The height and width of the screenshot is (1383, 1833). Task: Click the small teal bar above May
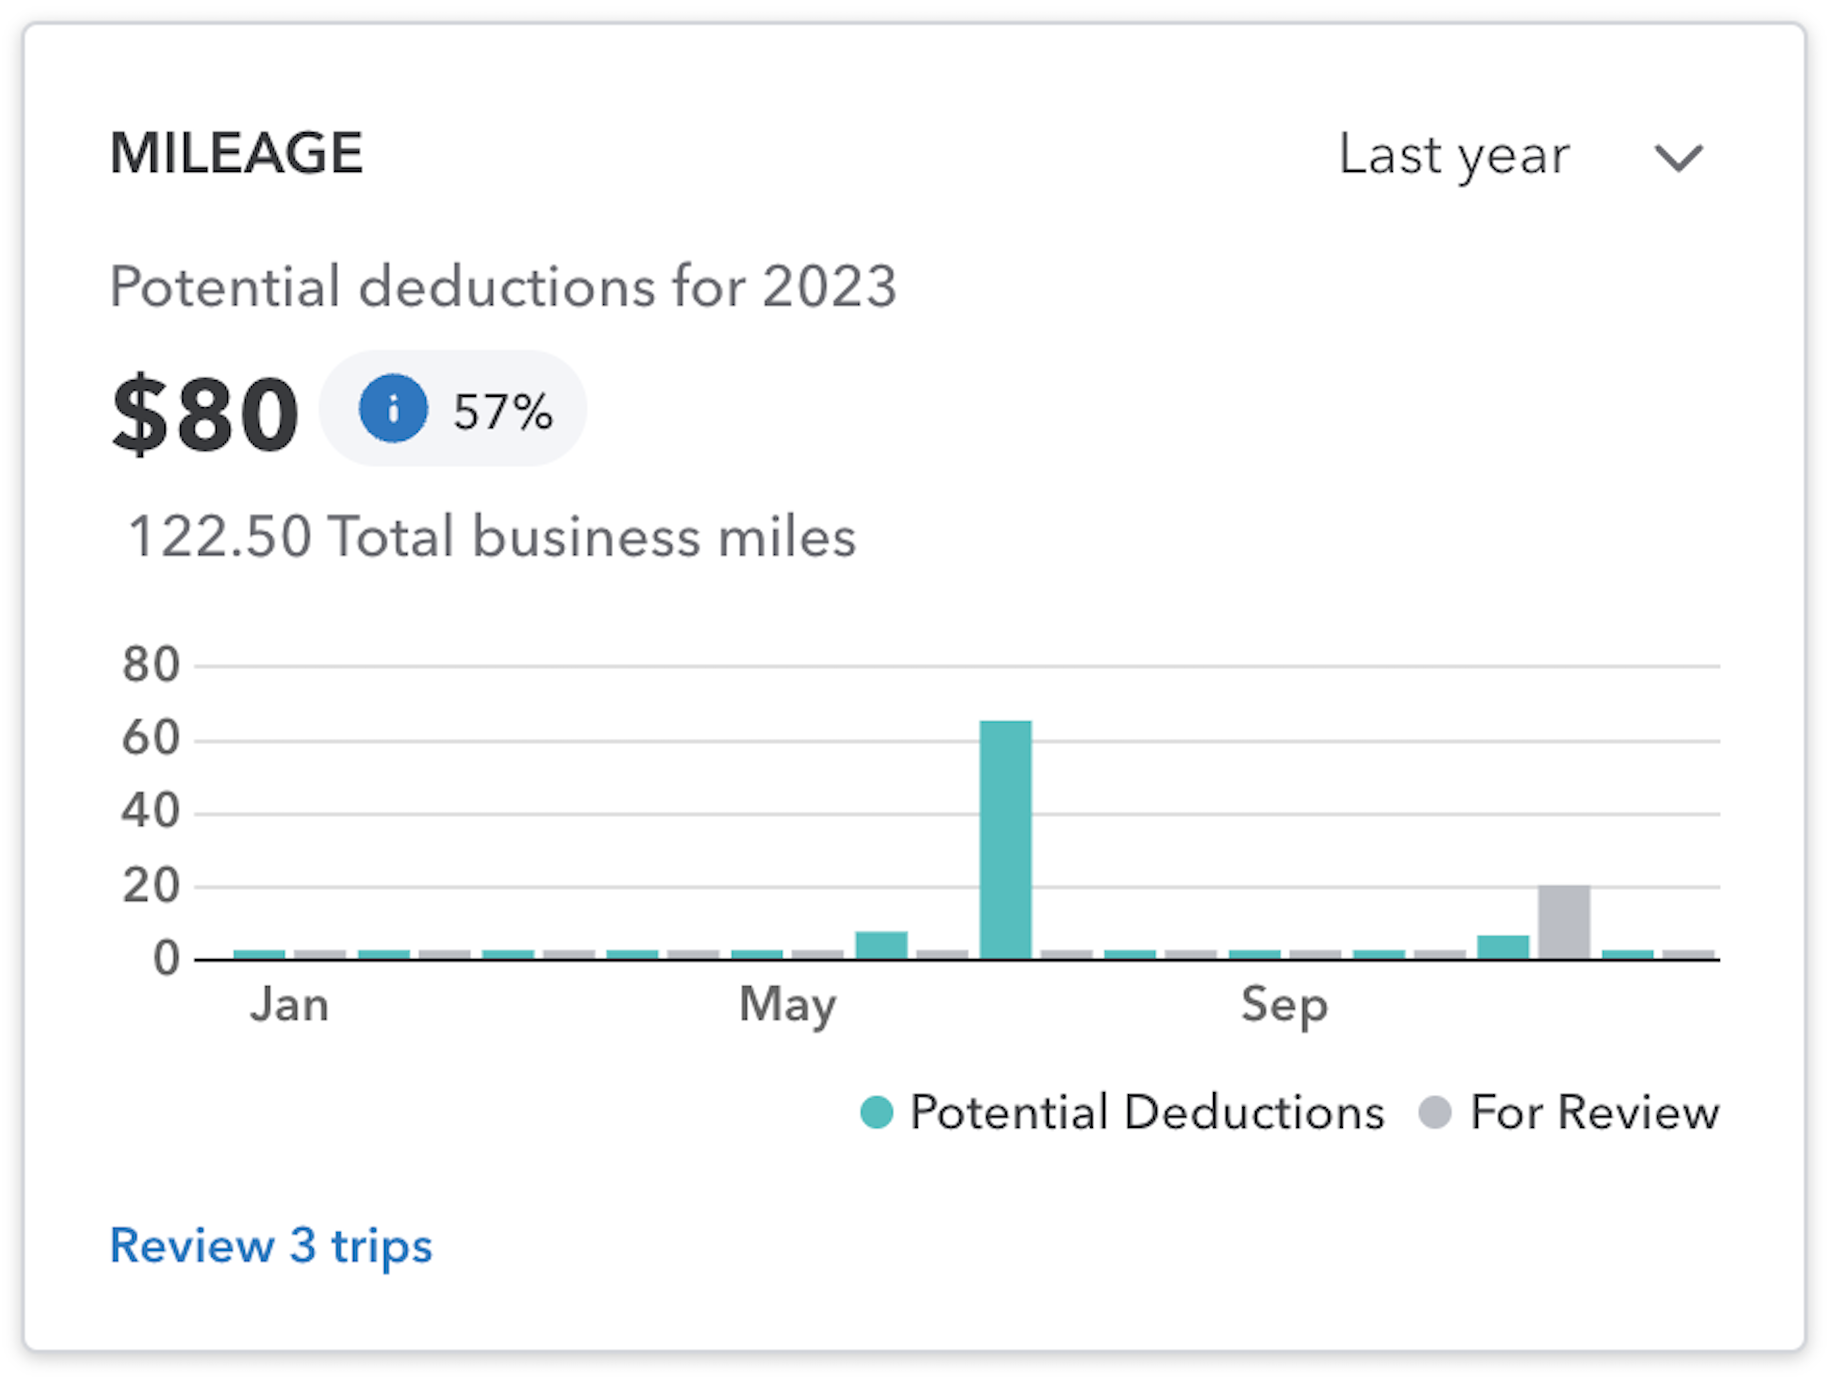click(x=881, y=946)
